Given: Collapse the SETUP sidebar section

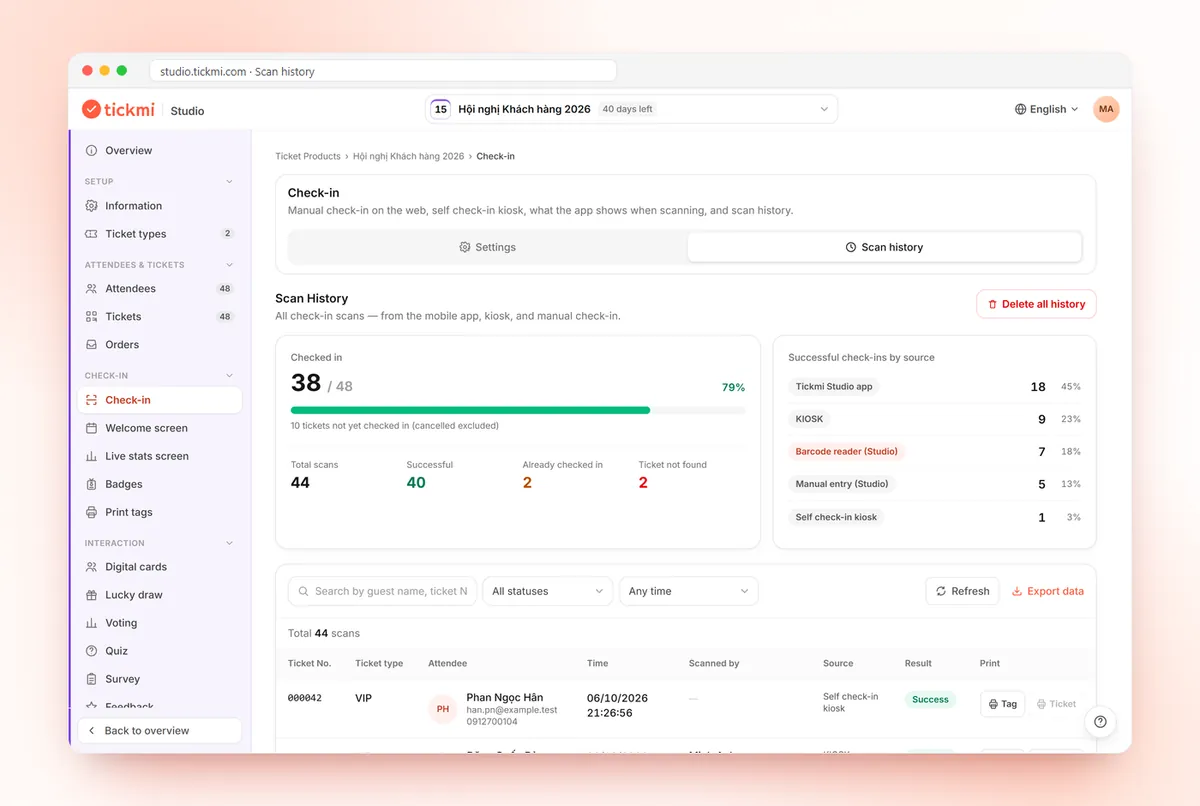Looking at the screenshot, I should coord(229,181).
